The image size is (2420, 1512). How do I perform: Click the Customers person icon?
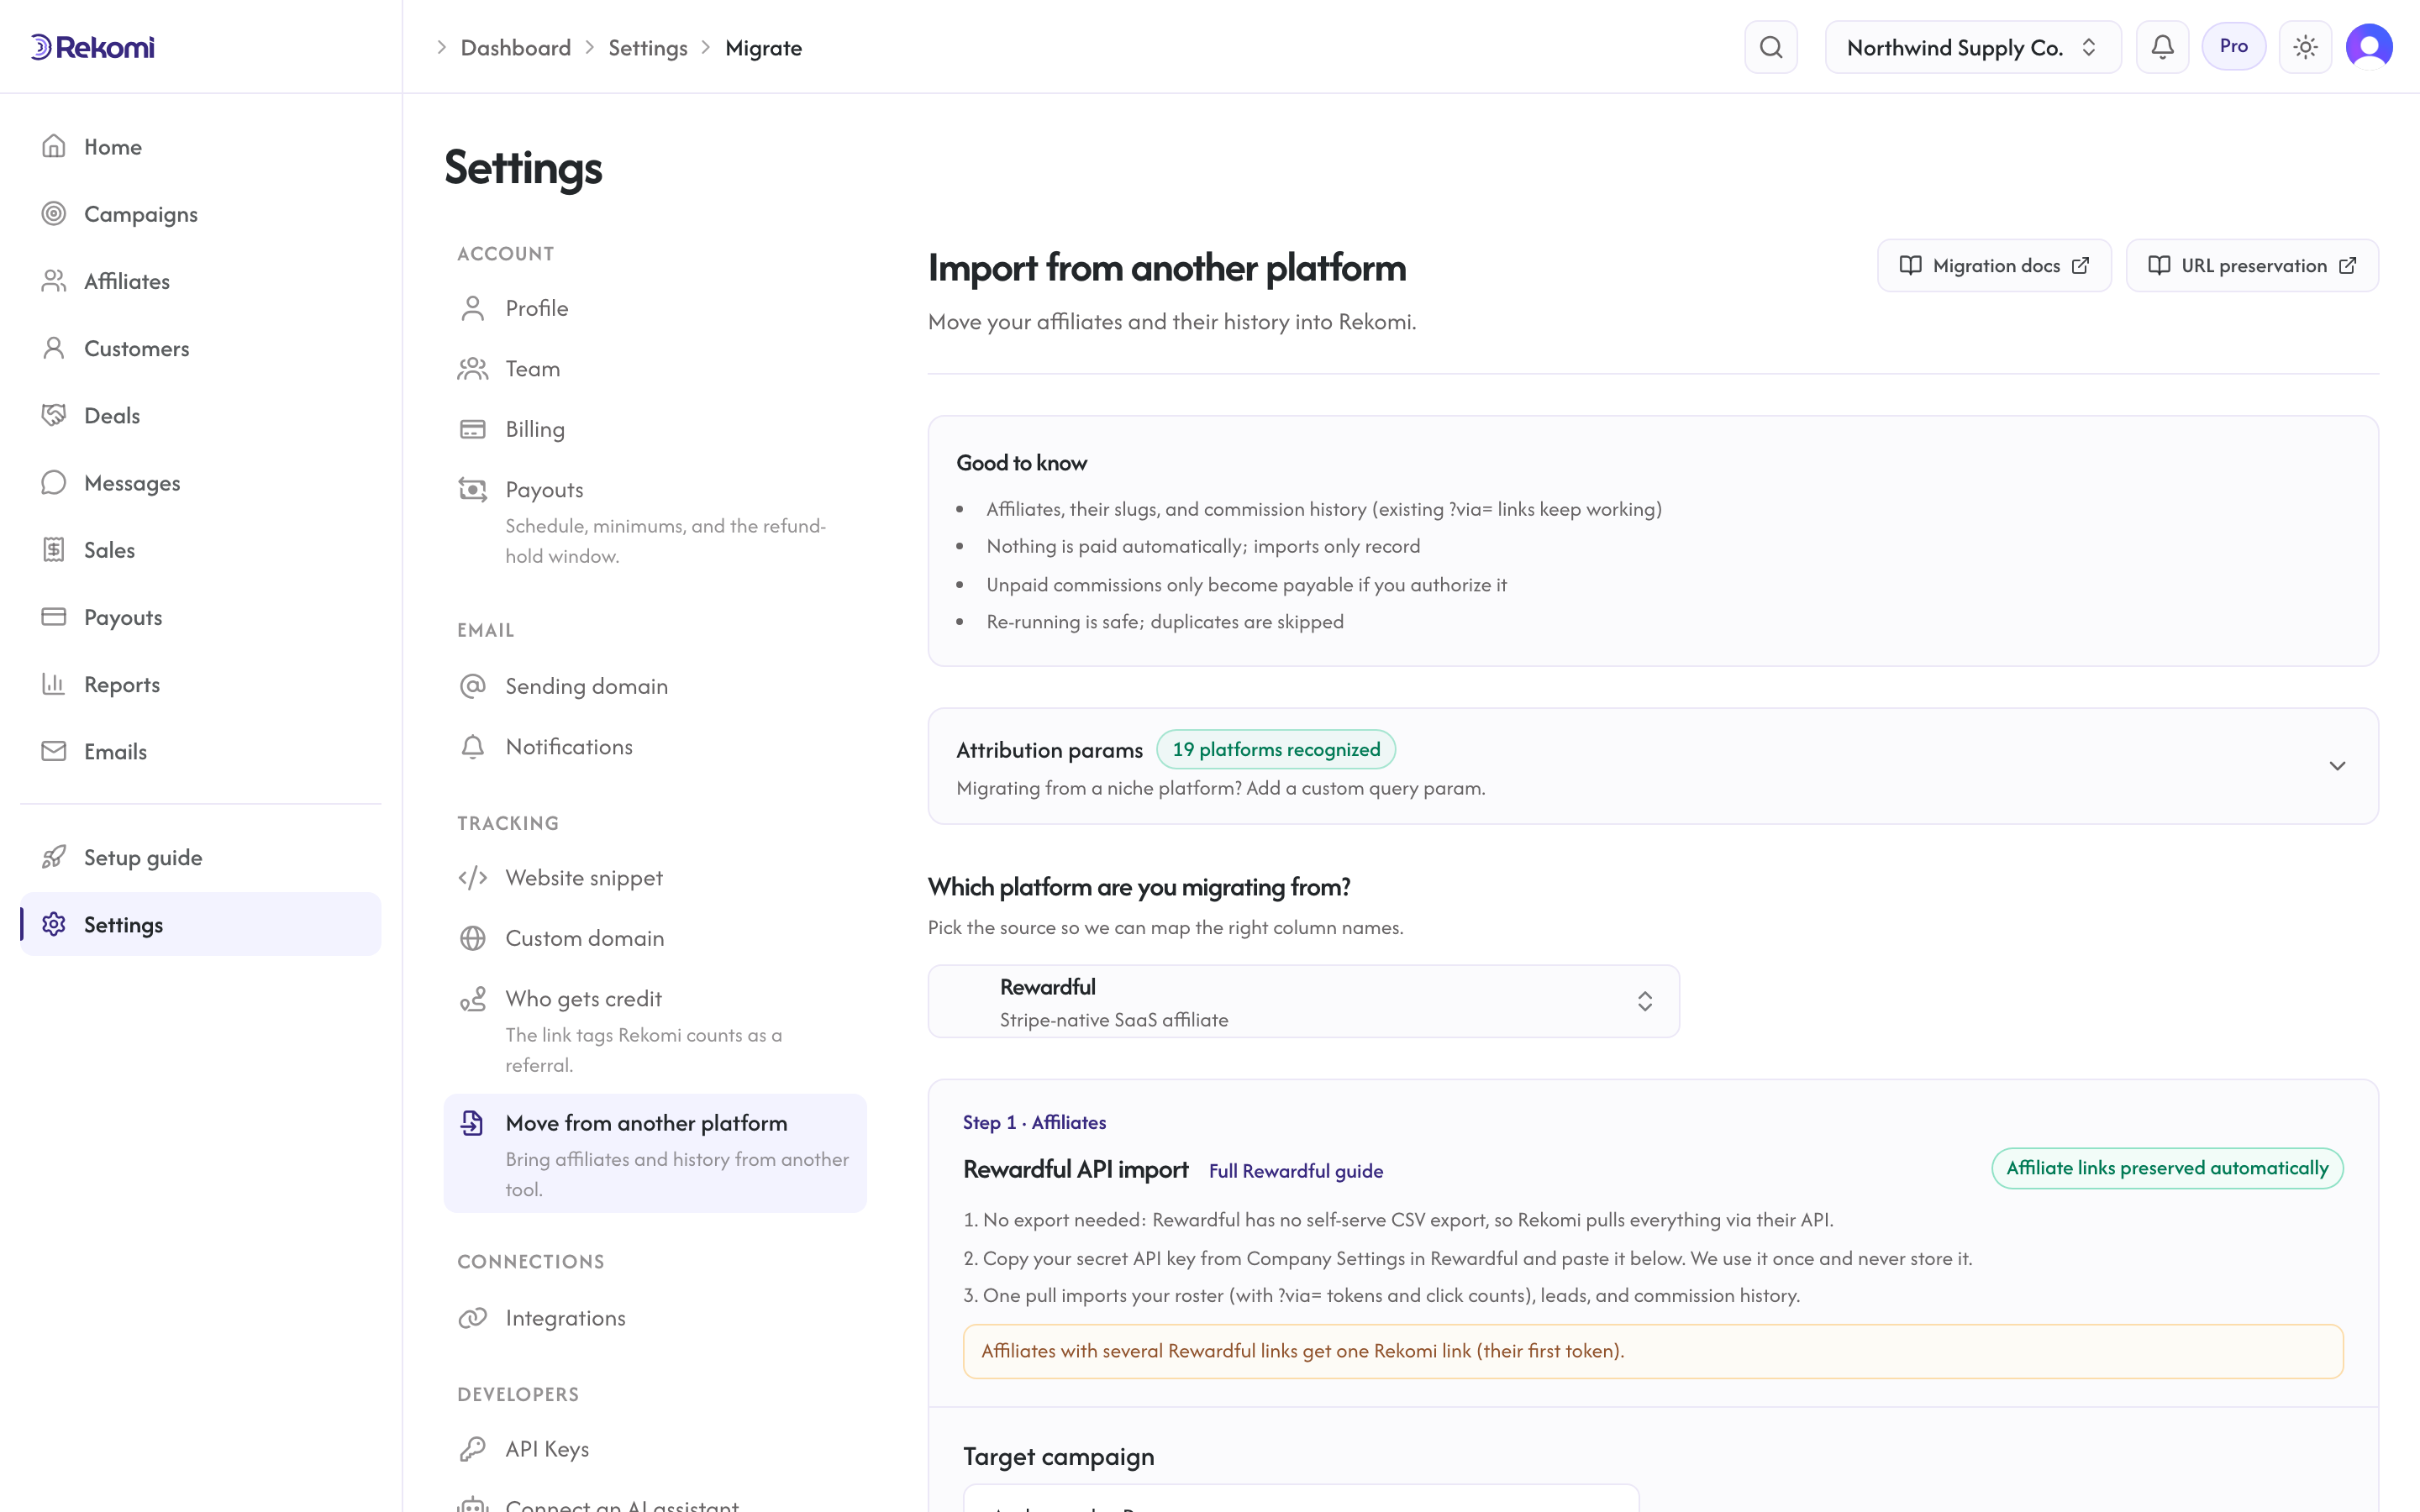click(x=54, y=348)
